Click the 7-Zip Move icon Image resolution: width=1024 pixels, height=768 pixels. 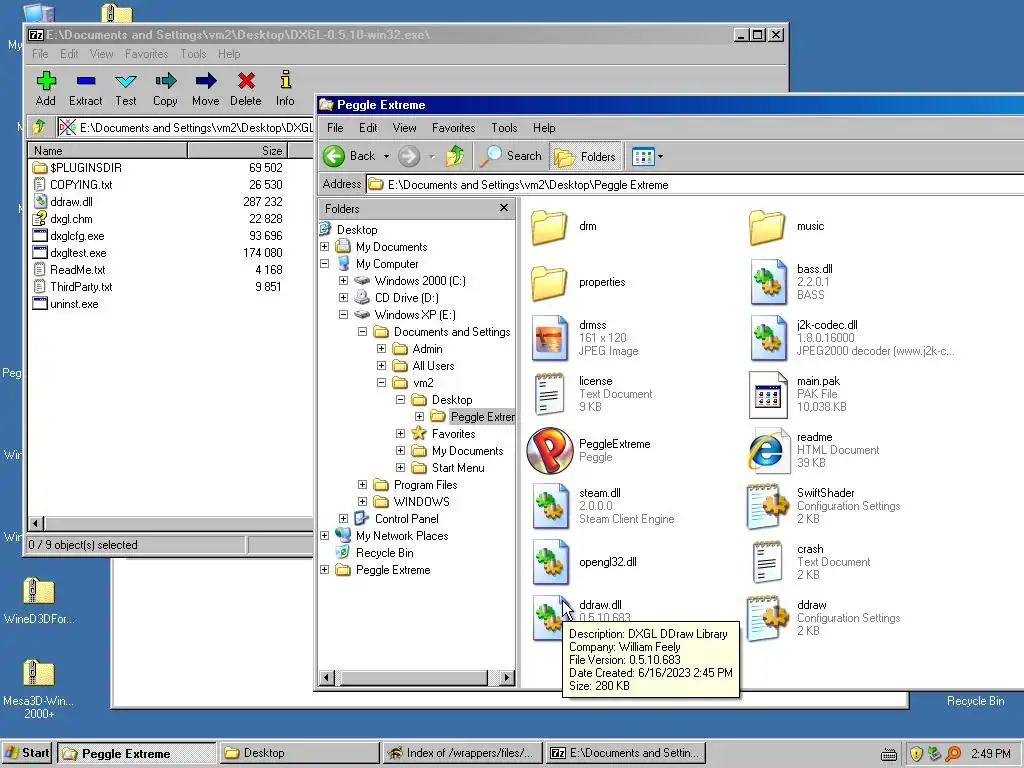(206, 81)
